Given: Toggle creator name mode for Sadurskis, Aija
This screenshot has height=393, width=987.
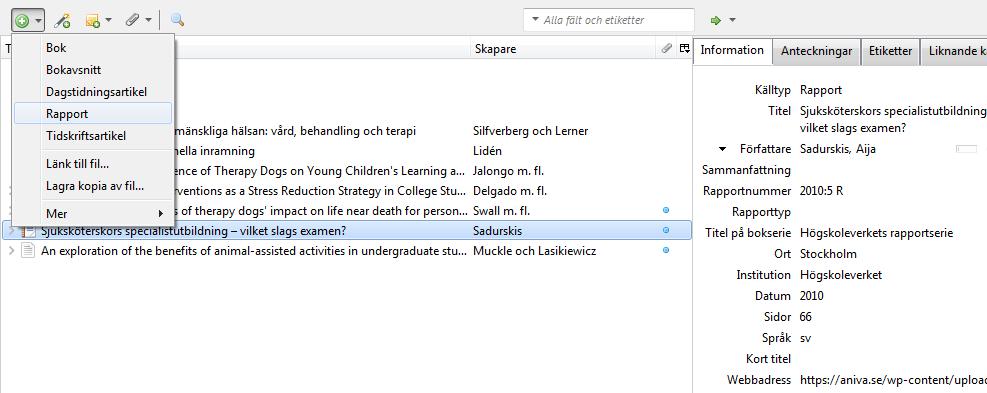Looking at the screenshot, I should click(x=966, y=149).
